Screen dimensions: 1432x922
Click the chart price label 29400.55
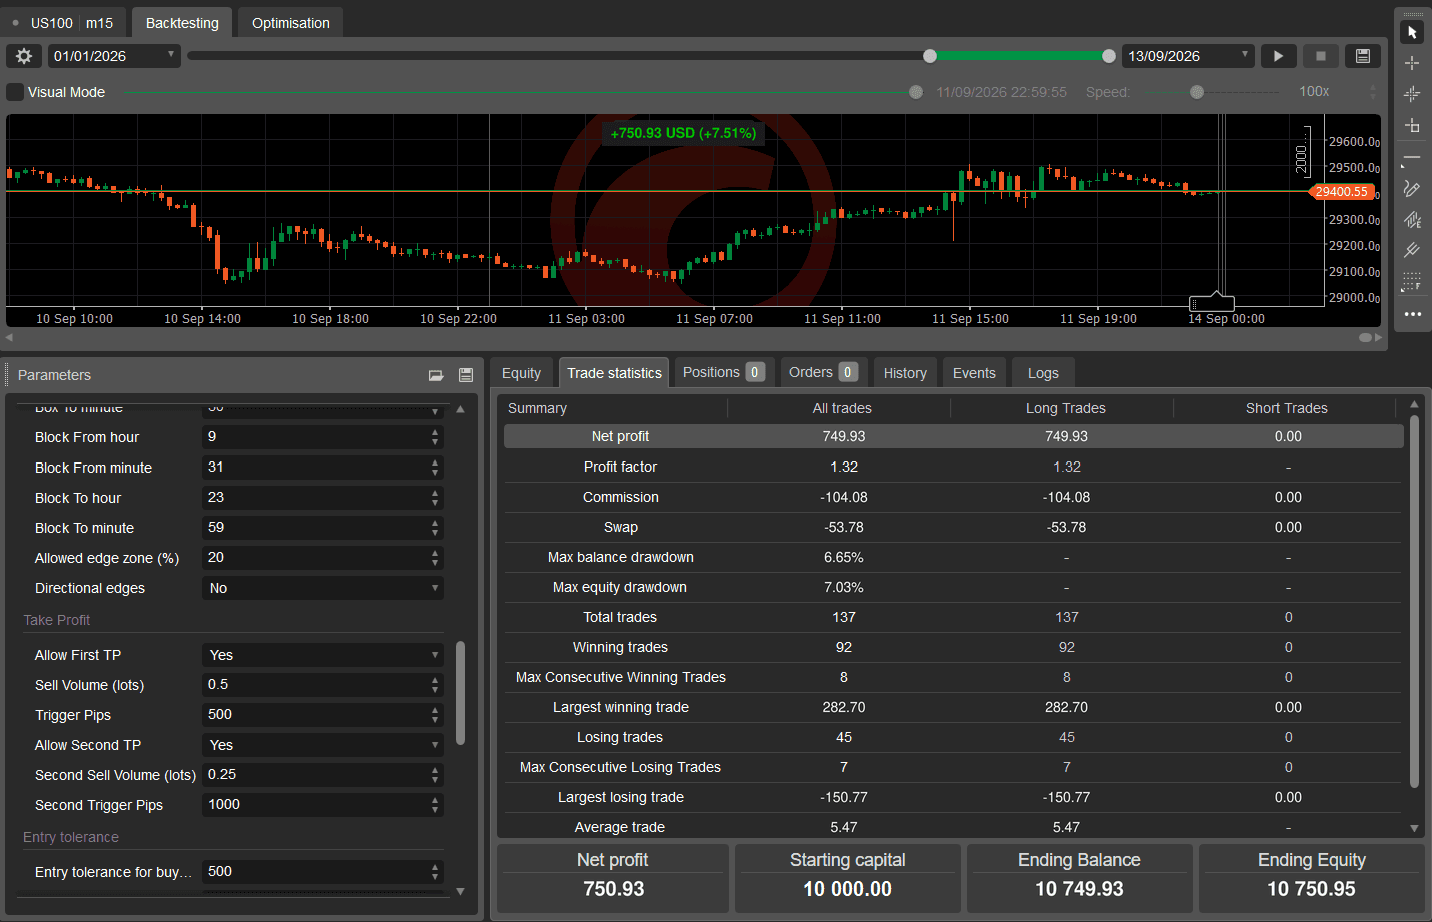tap(1342, 192)
